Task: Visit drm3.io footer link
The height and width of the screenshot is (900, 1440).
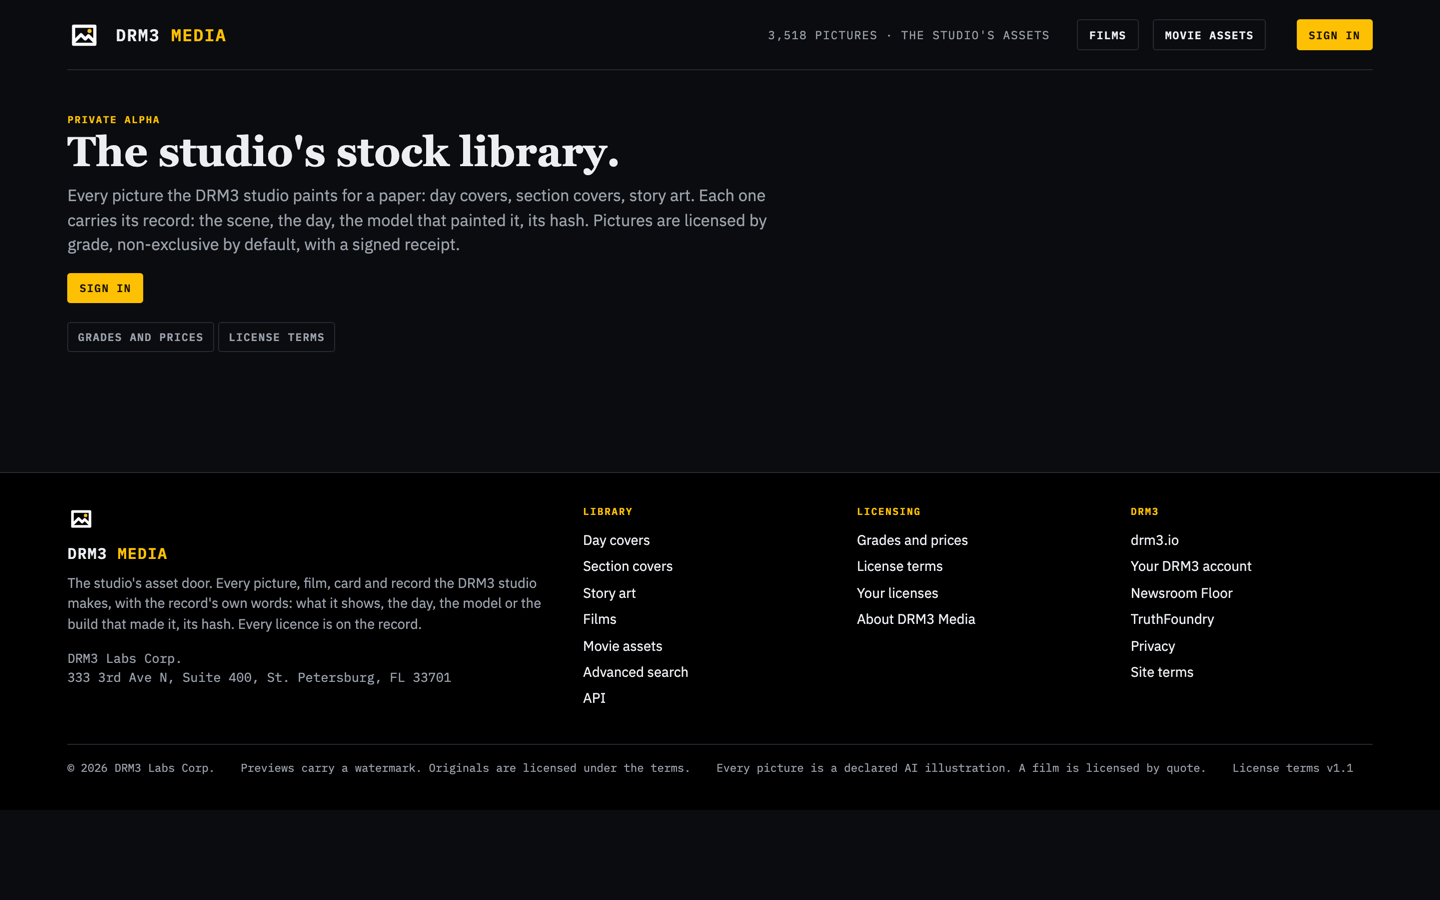Action: coord(1154,540)
